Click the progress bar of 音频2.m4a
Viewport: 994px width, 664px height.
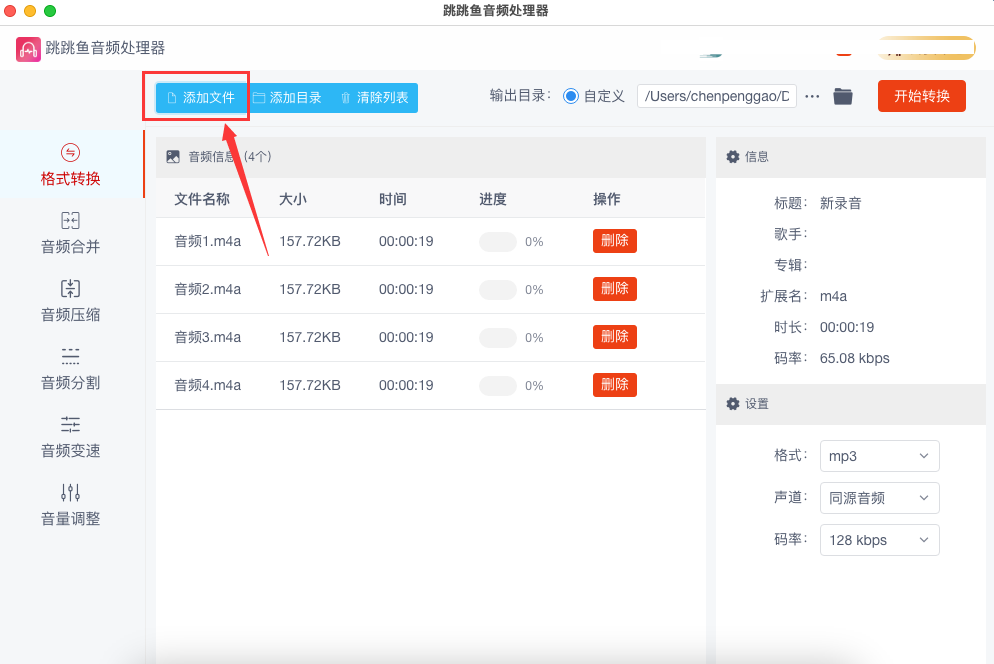point(498,290)
